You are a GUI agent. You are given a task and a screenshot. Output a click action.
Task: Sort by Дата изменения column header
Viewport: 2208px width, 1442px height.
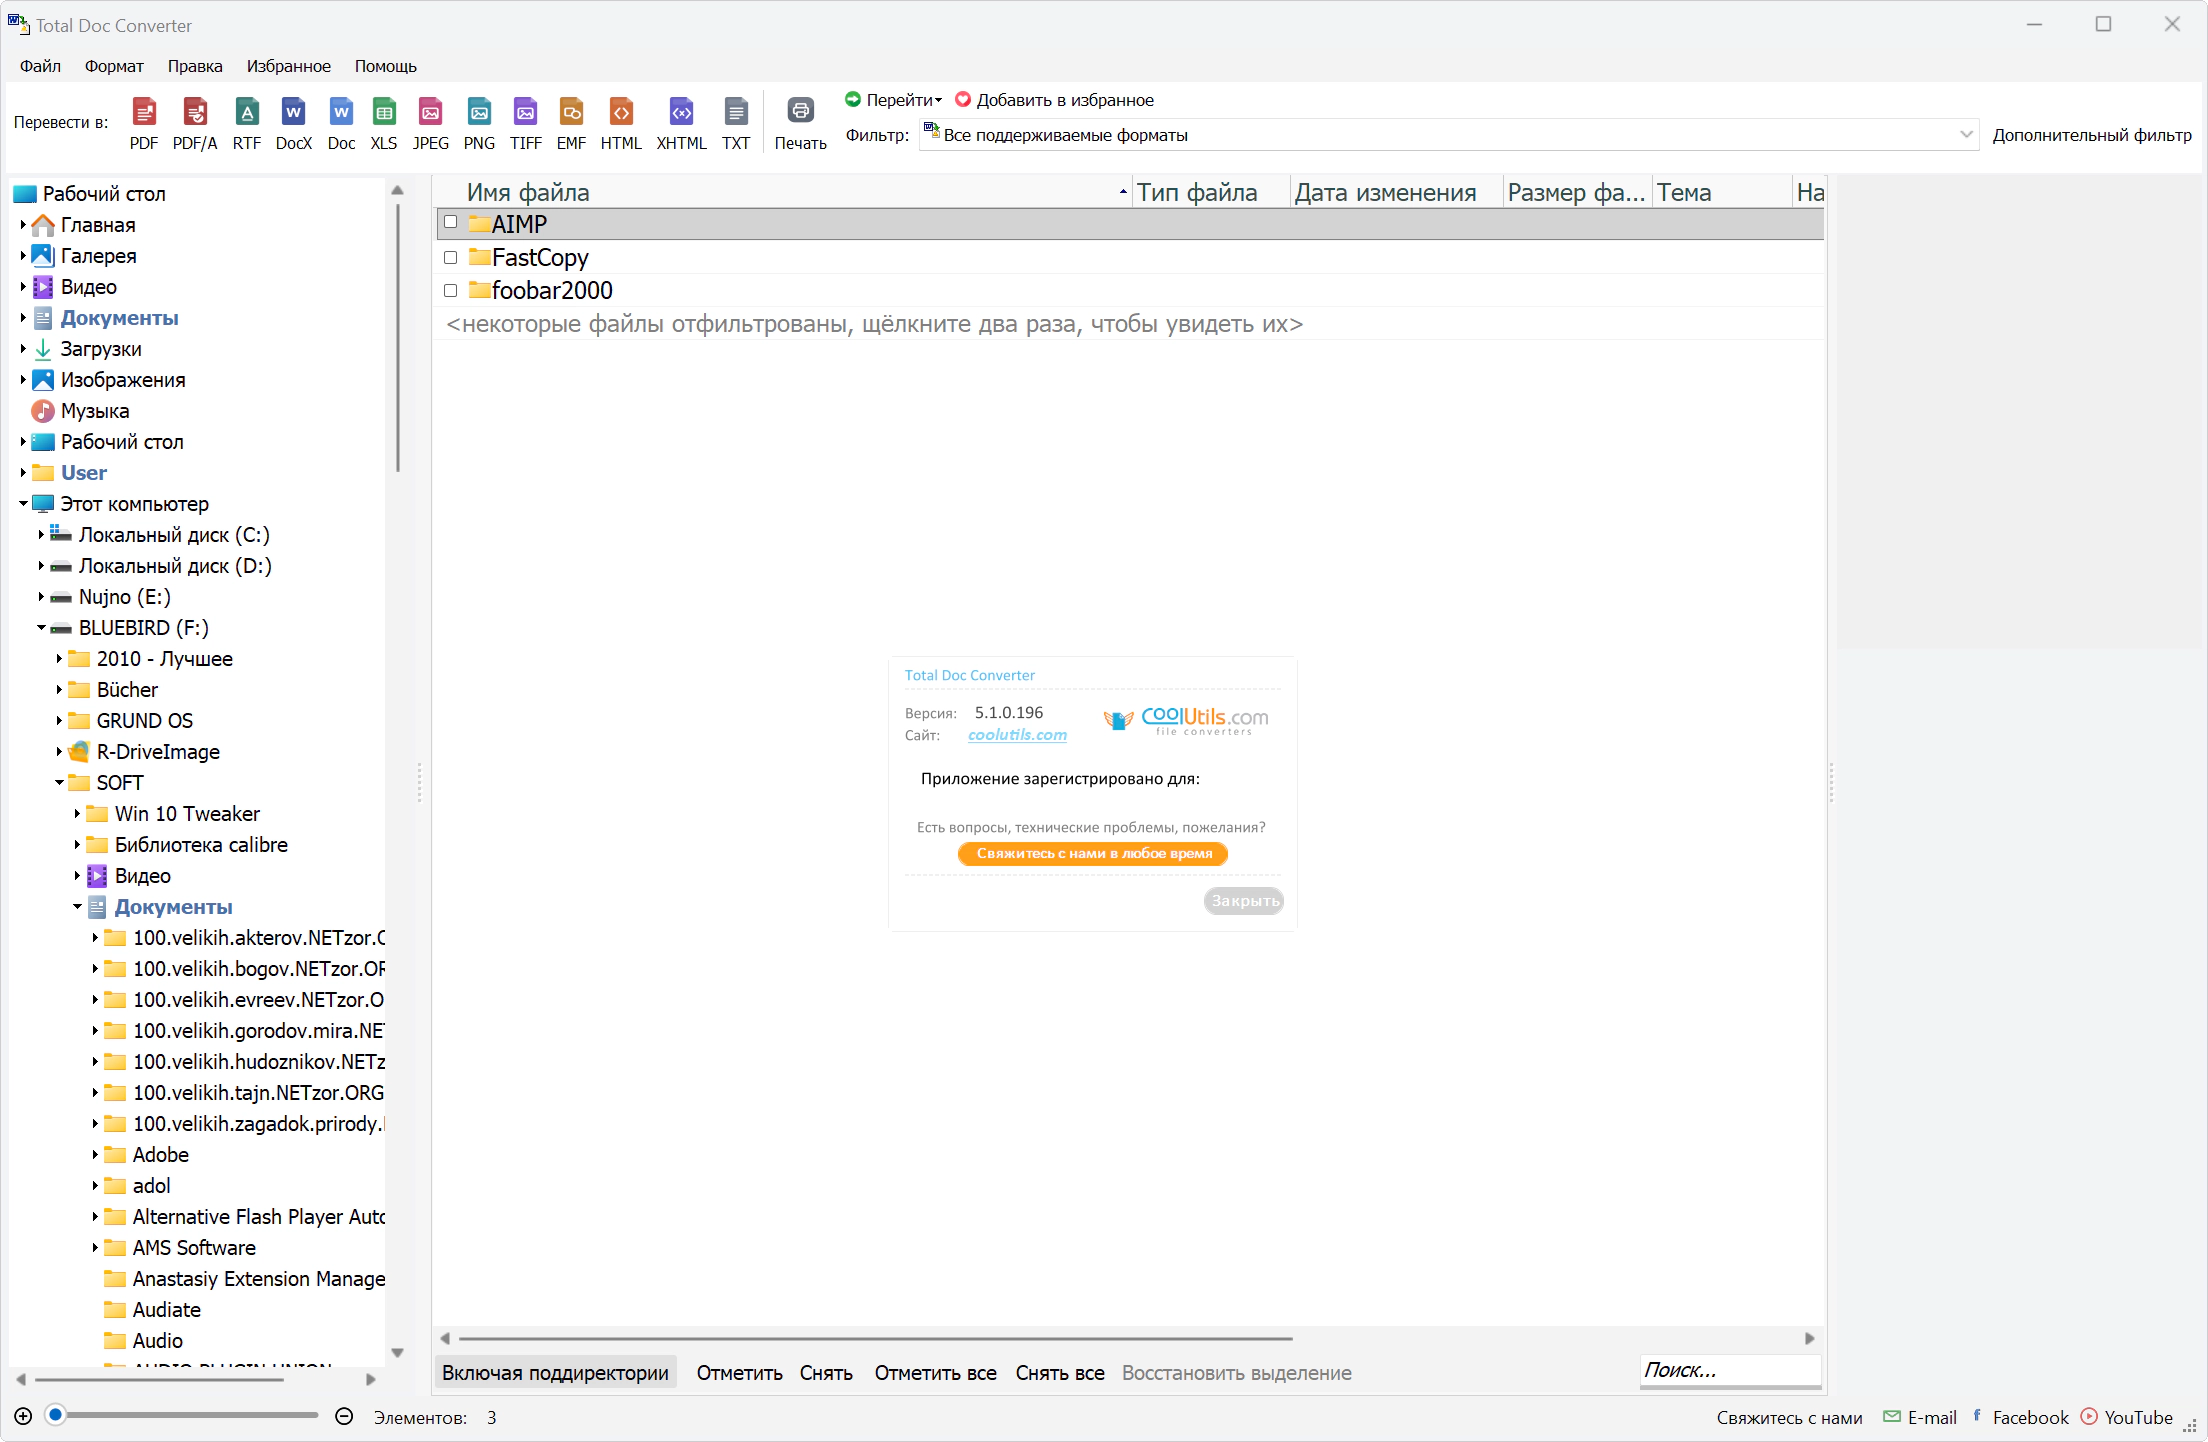[1396, 192]
